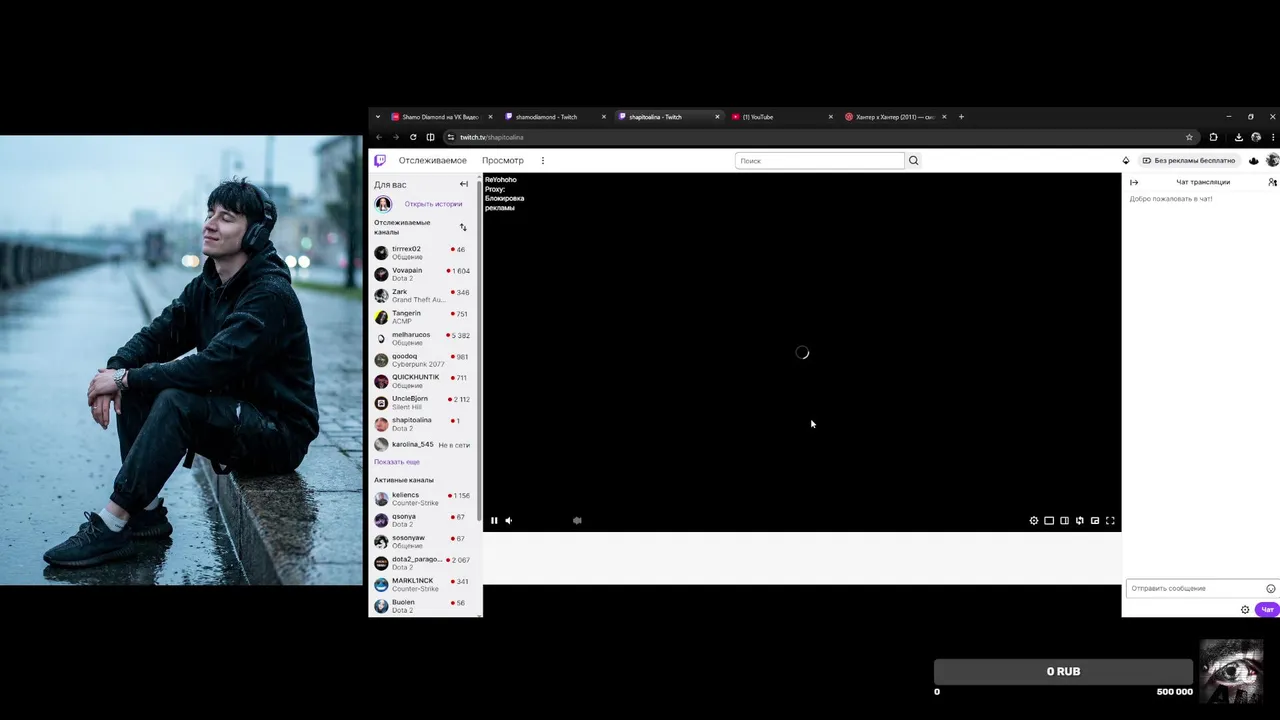Open the offline karolina_545 channel
1280x720 pixels.
422,445
